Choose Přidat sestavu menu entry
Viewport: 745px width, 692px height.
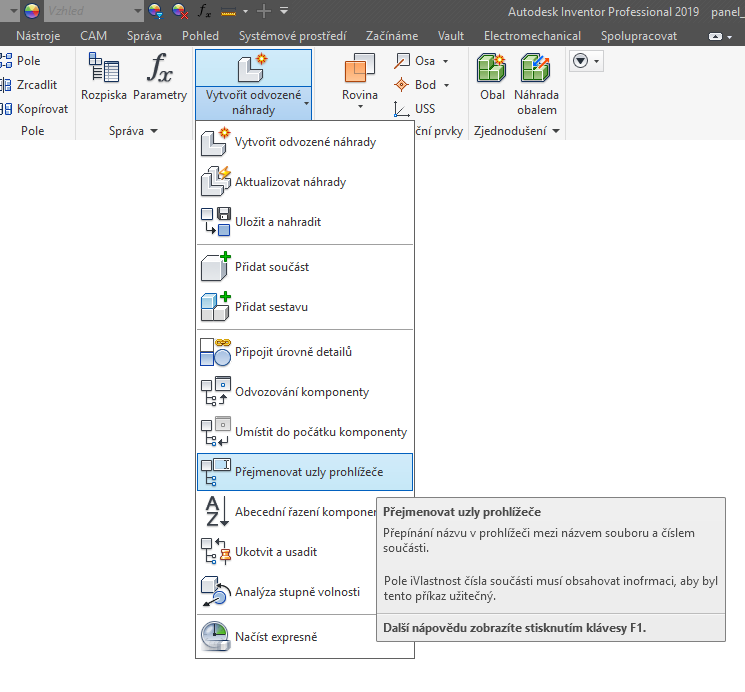(x=305, y=307)
